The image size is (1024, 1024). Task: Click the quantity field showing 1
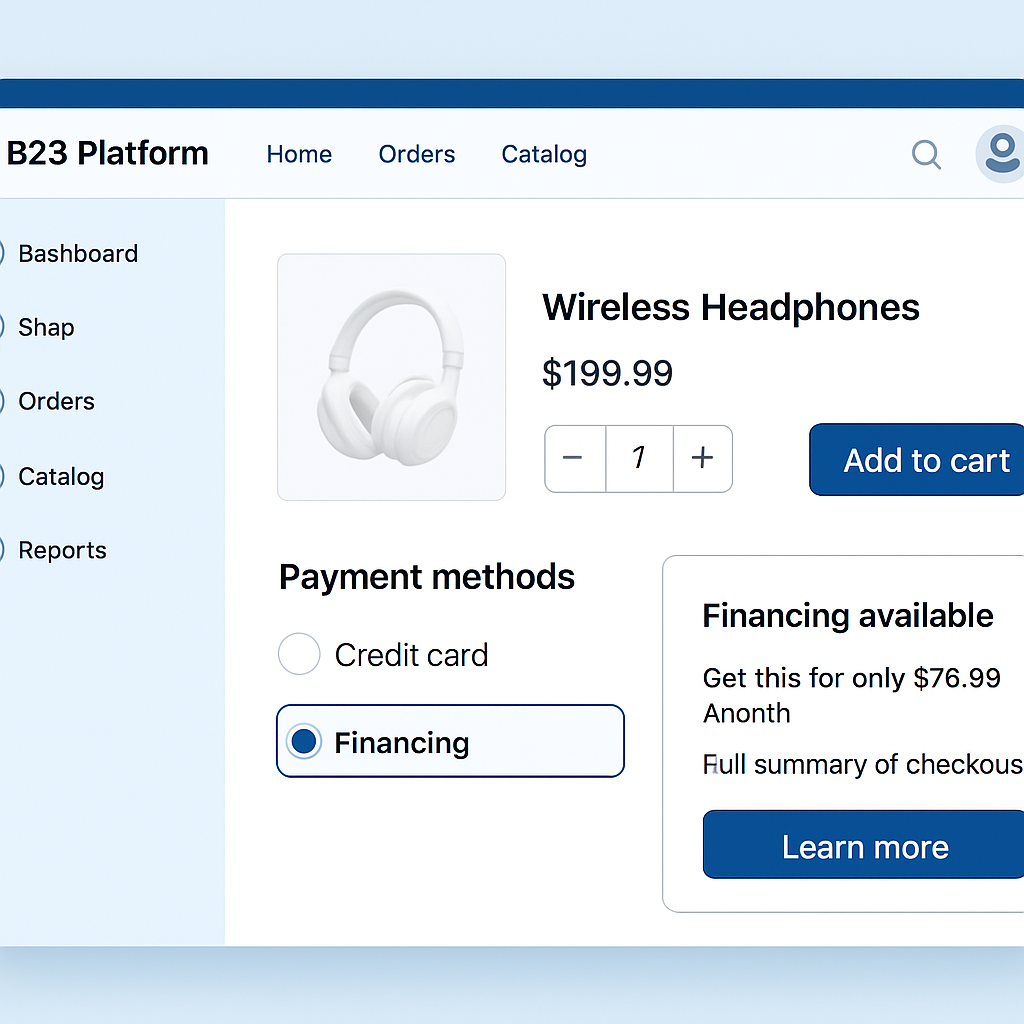tap(639, 458)
